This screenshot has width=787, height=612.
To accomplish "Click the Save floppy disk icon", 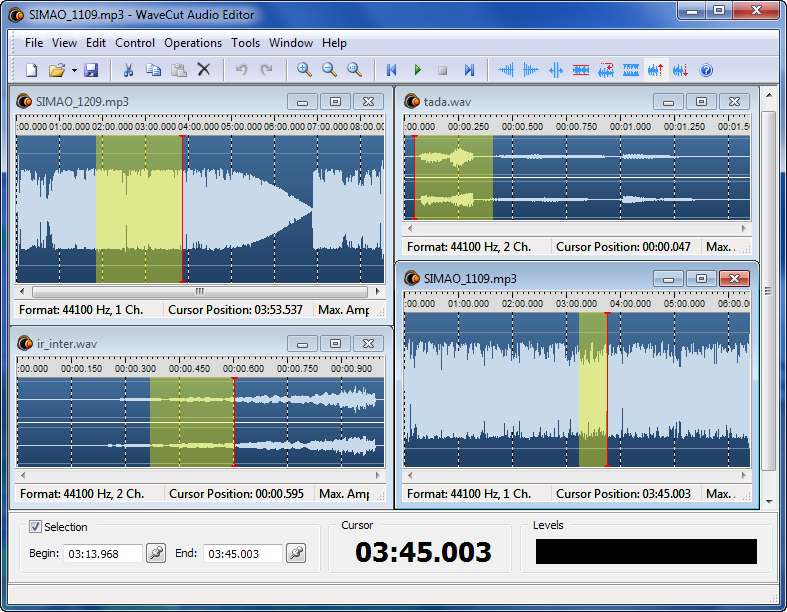I will [91, 70].
